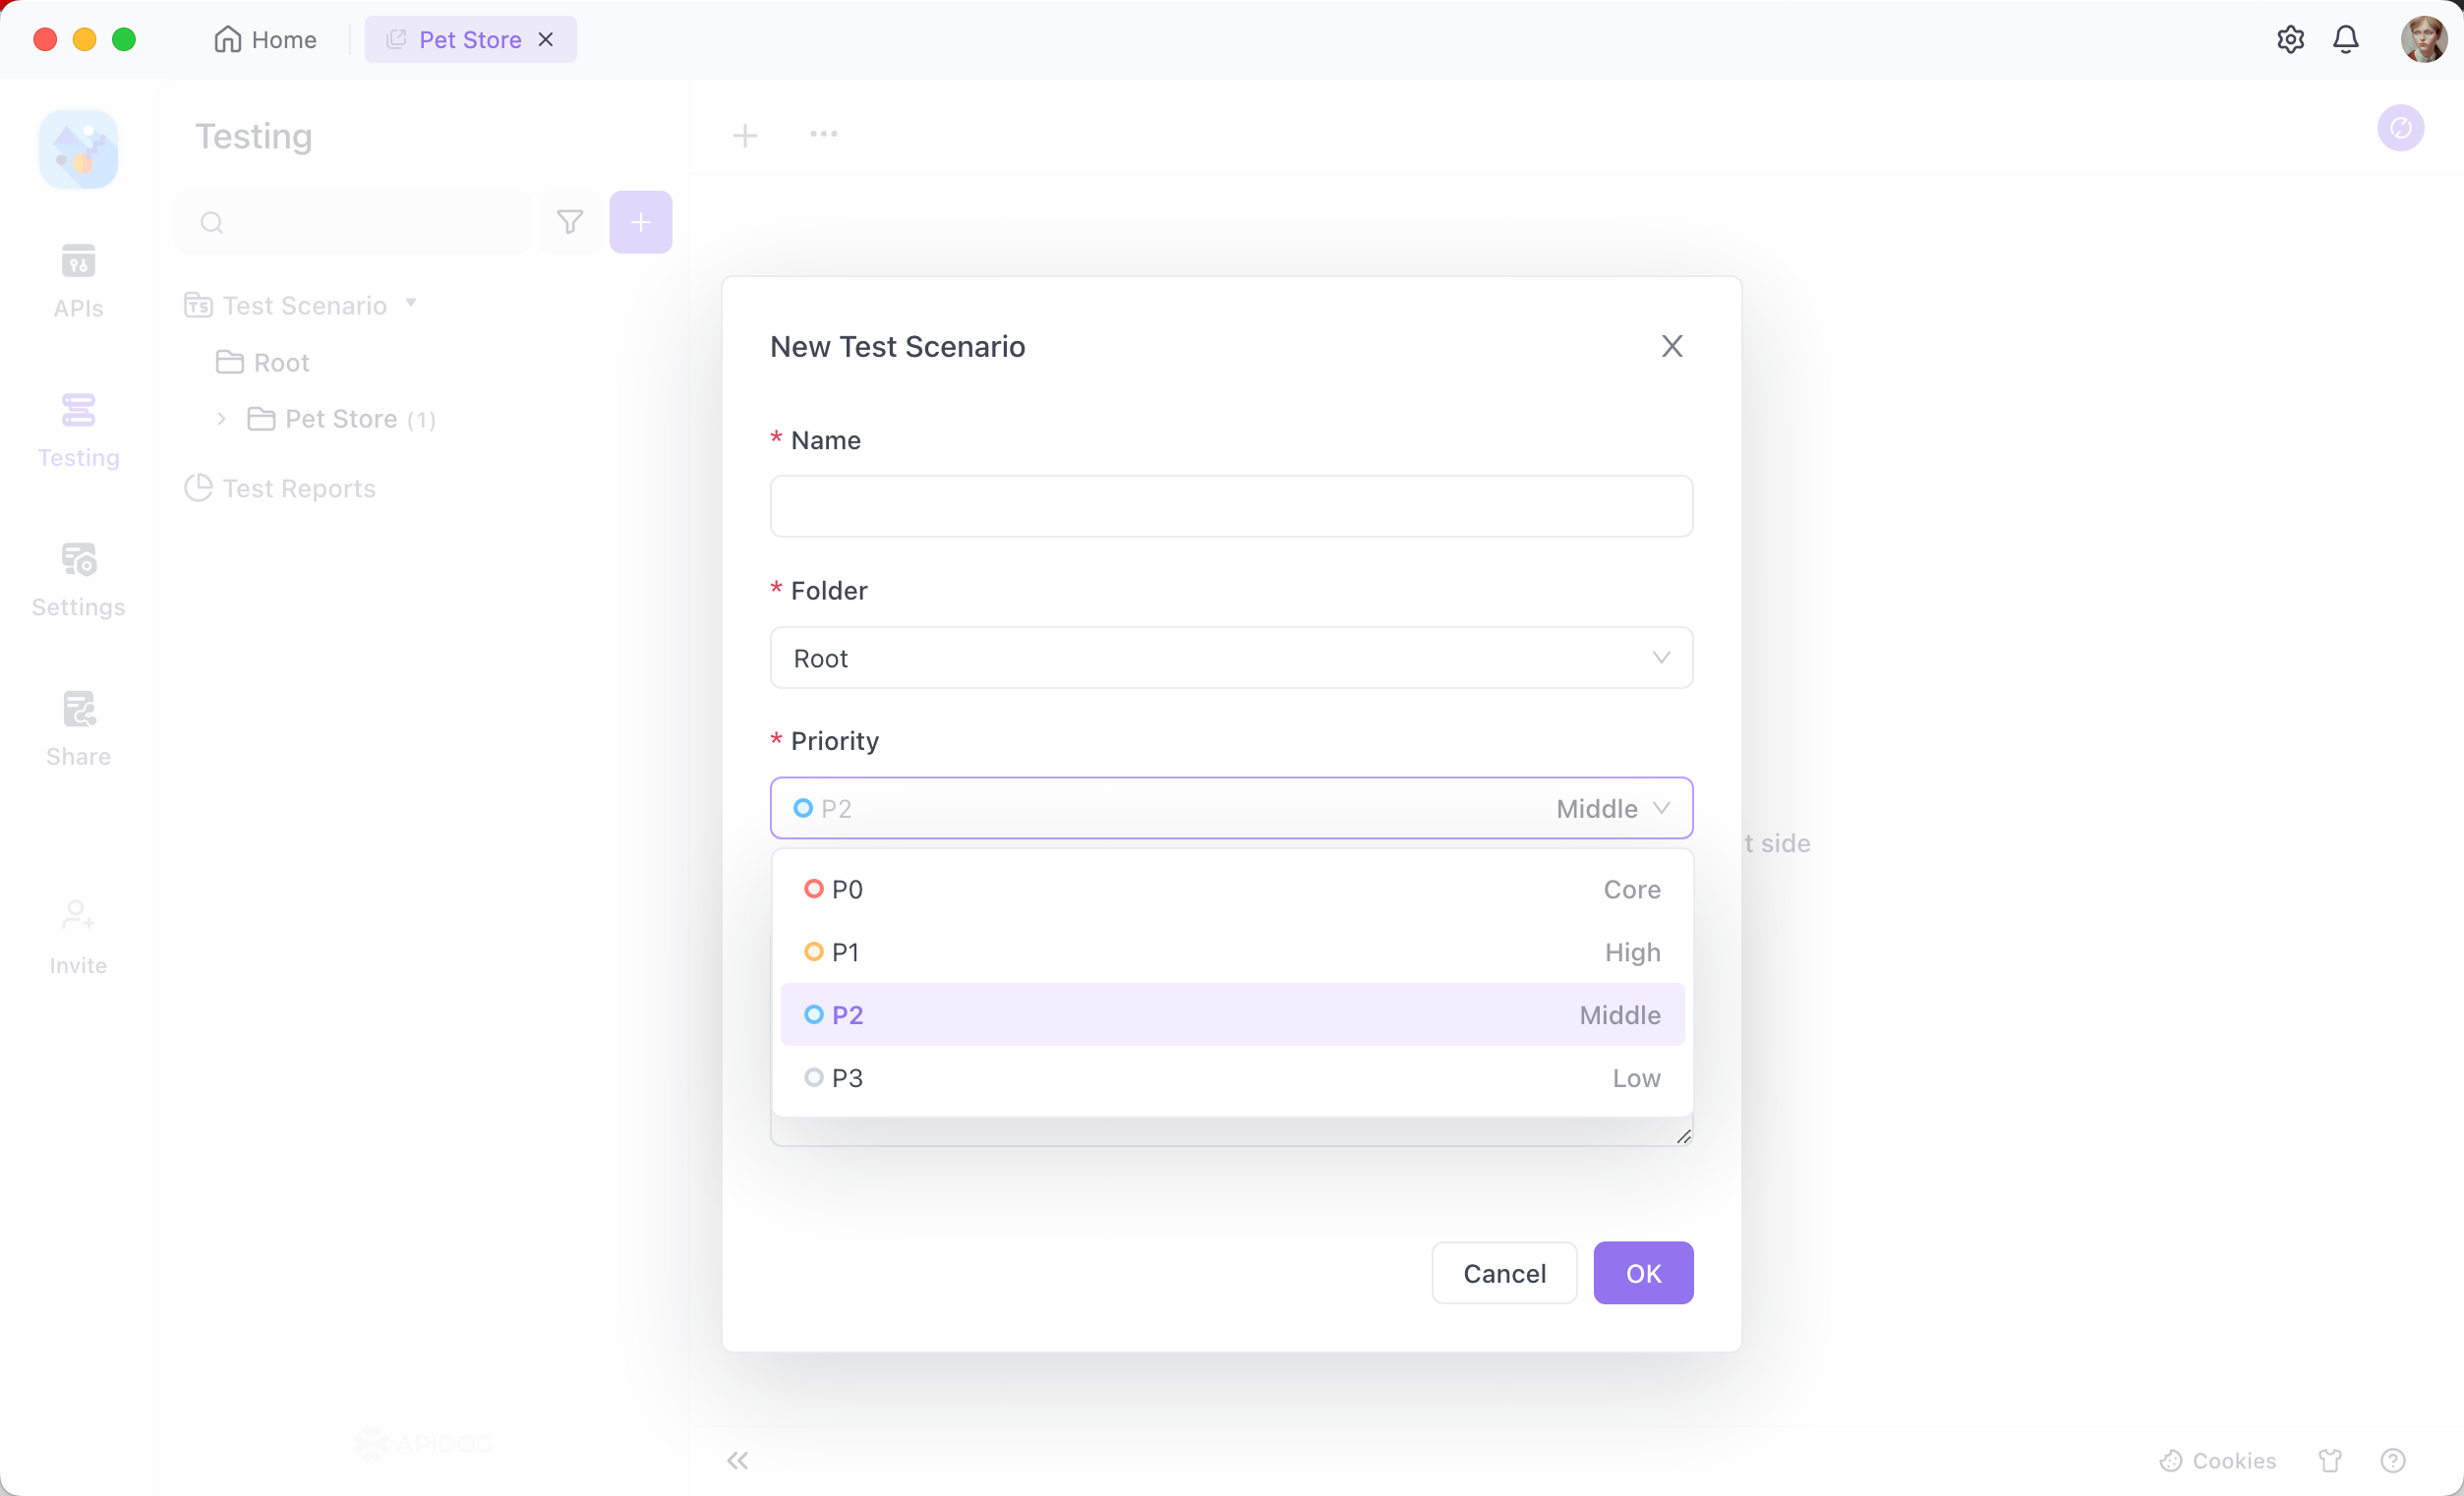The width and height of the screenshot is (2464, 1496).
Task: Expand the Priority dropdown menu
Action: pyautogui.click(x=1232, y=808)
